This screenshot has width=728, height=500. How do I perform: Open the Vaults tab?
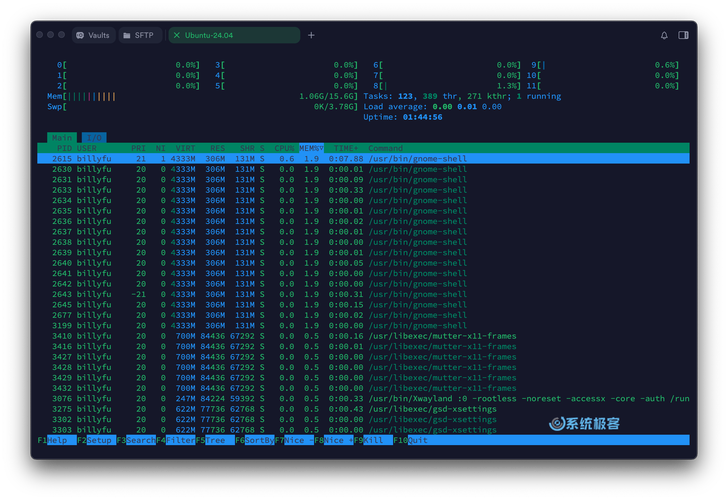(93, 35)
